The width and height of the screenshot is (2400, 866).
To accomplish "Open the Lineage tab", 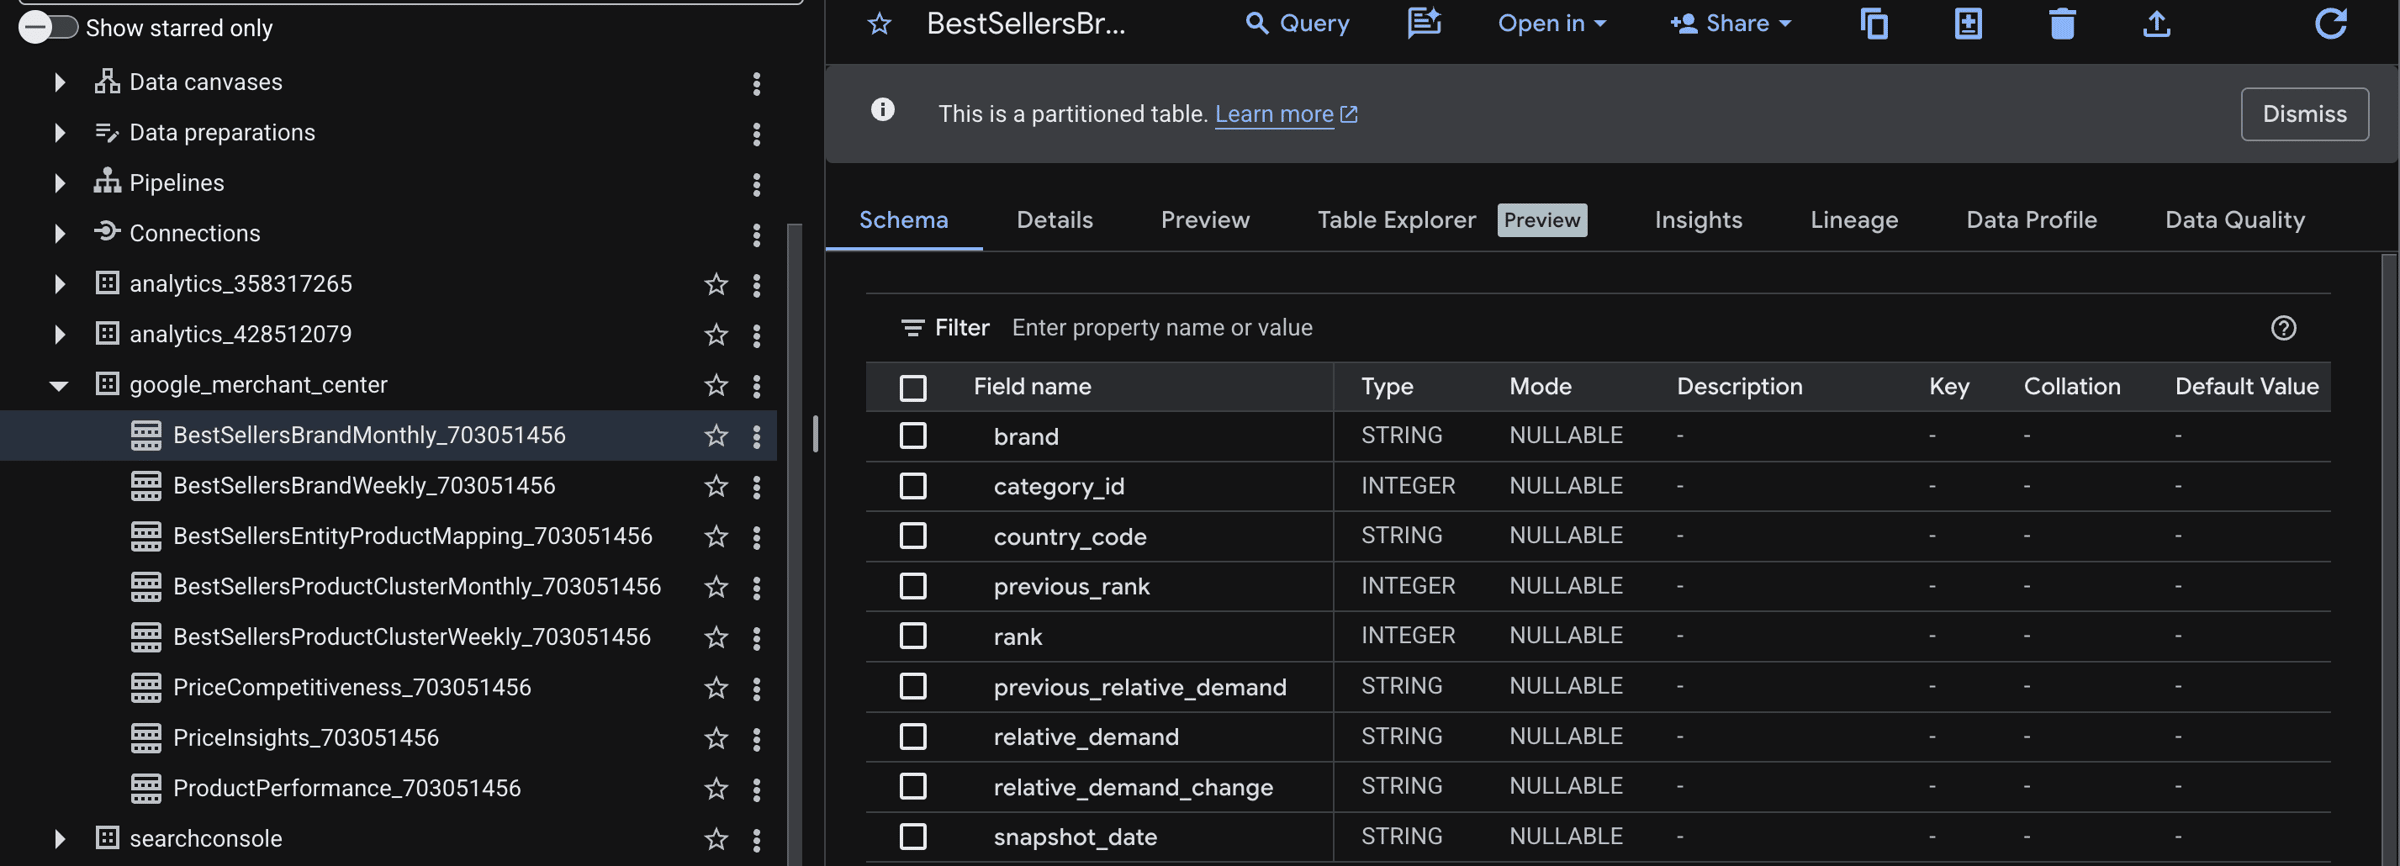I will click(1853, 220).
